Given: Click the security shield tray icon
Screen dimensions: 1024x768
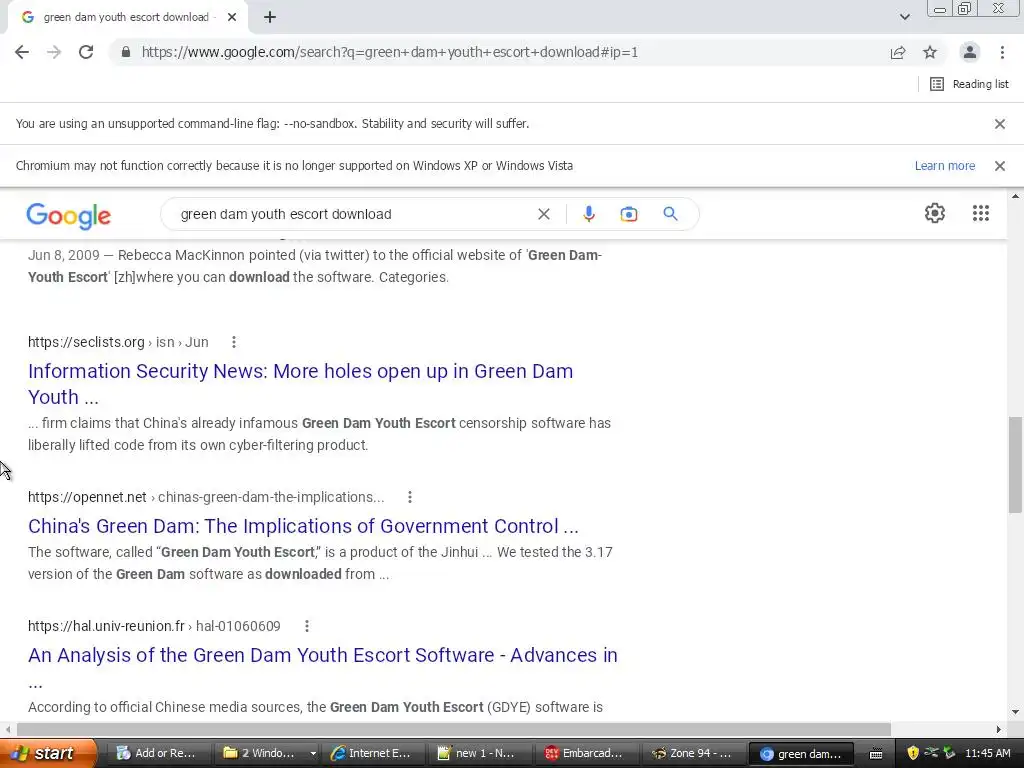Looking at the screenshot, I should [912, 753].
